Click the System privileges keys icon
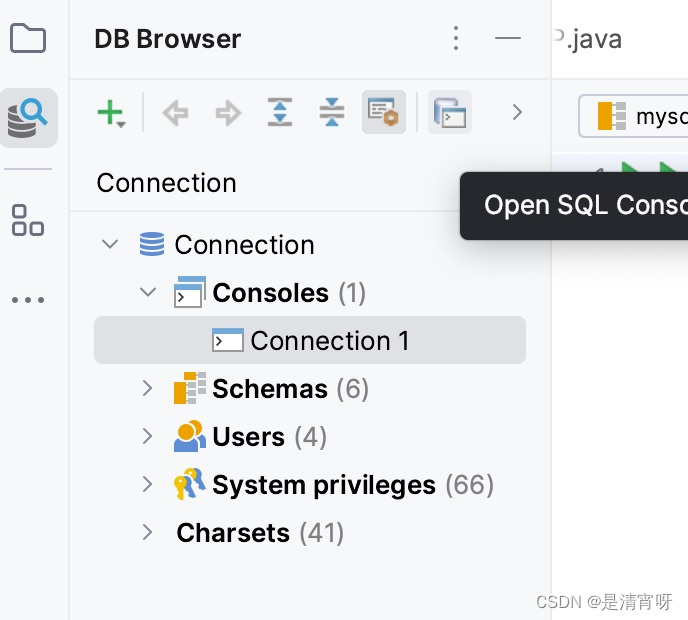The width and height of the screenshot is (688, 620). point(190,484)
